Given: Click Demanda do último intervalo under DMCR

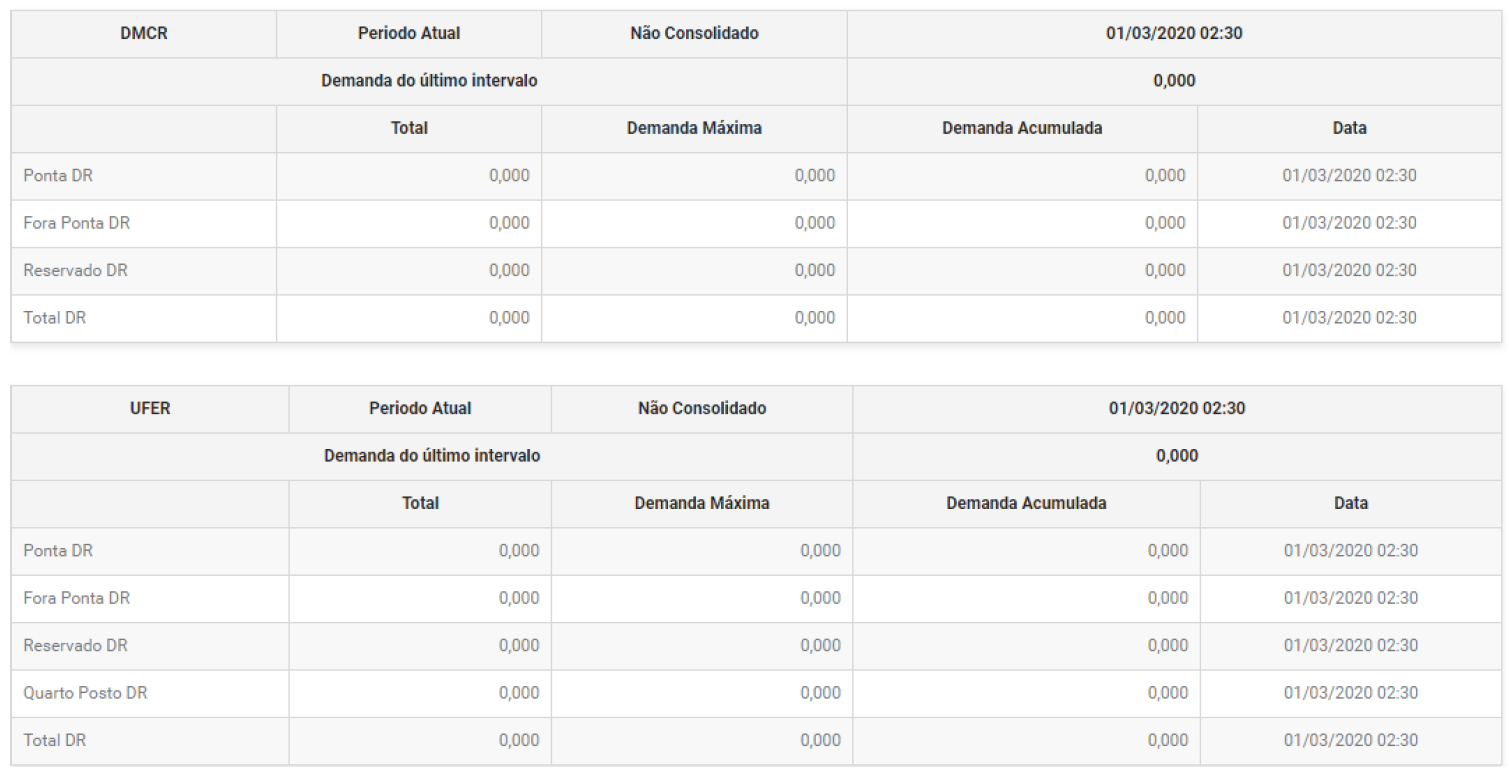Looking at the screenshot, I should point(429,81).
